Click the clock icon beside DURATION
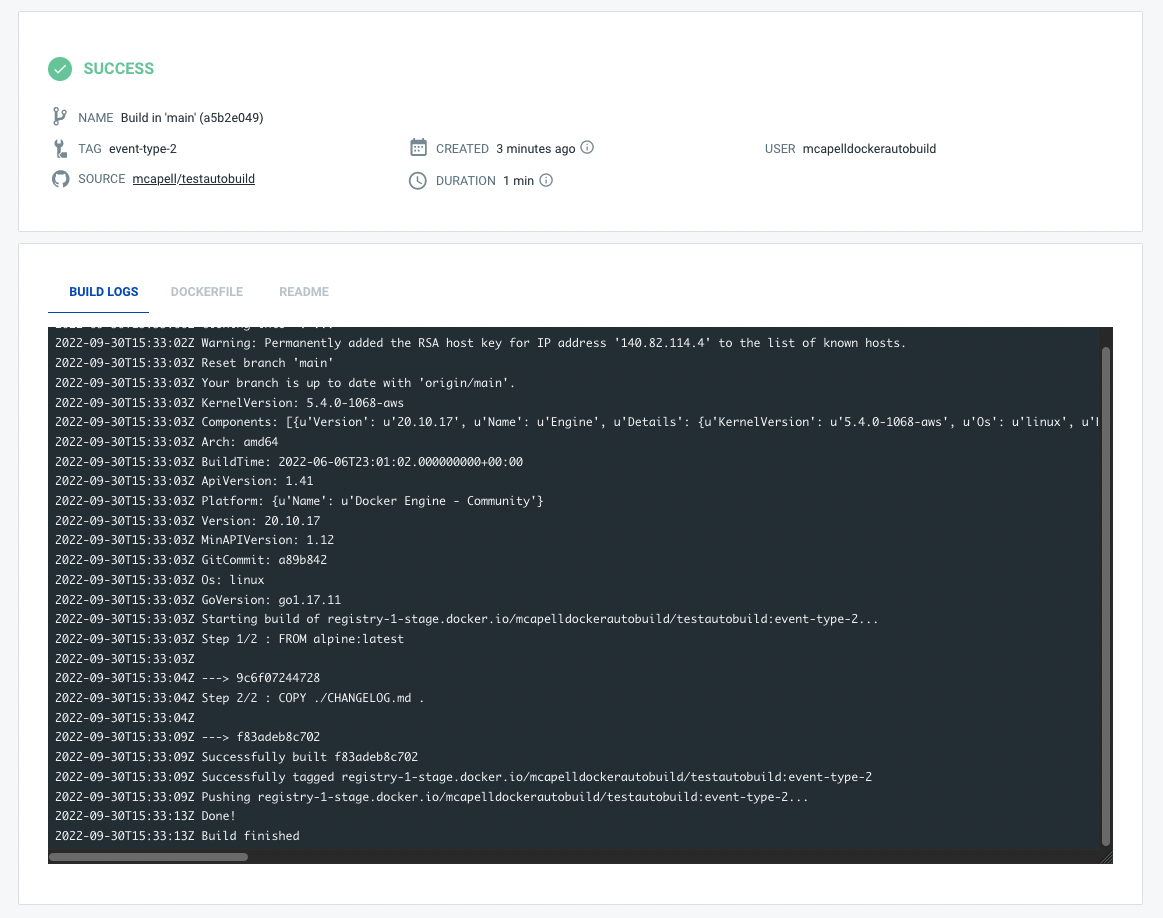The width and height of the screenshot is (1163, 918). (419, 181)
